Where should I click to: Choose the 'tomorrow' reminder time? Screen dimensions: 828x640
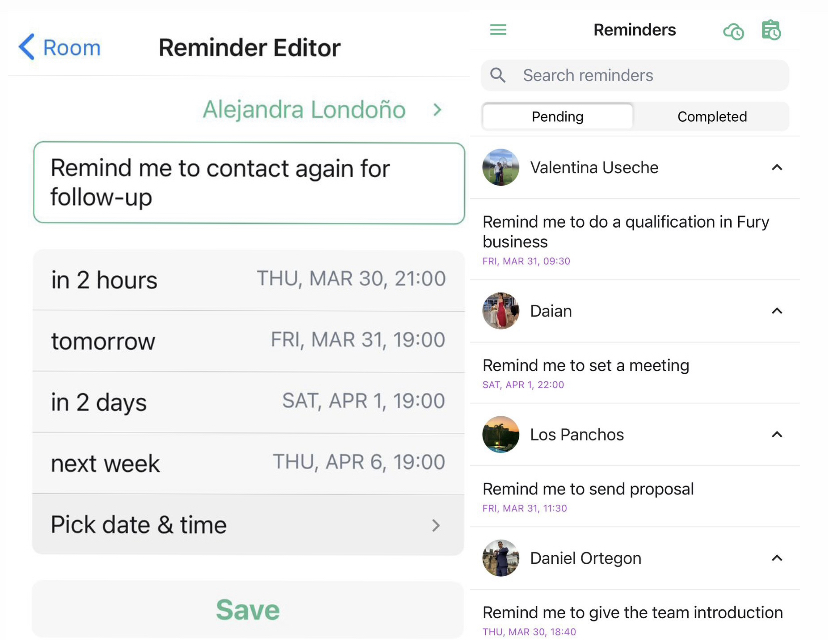[x=248, y=341]
